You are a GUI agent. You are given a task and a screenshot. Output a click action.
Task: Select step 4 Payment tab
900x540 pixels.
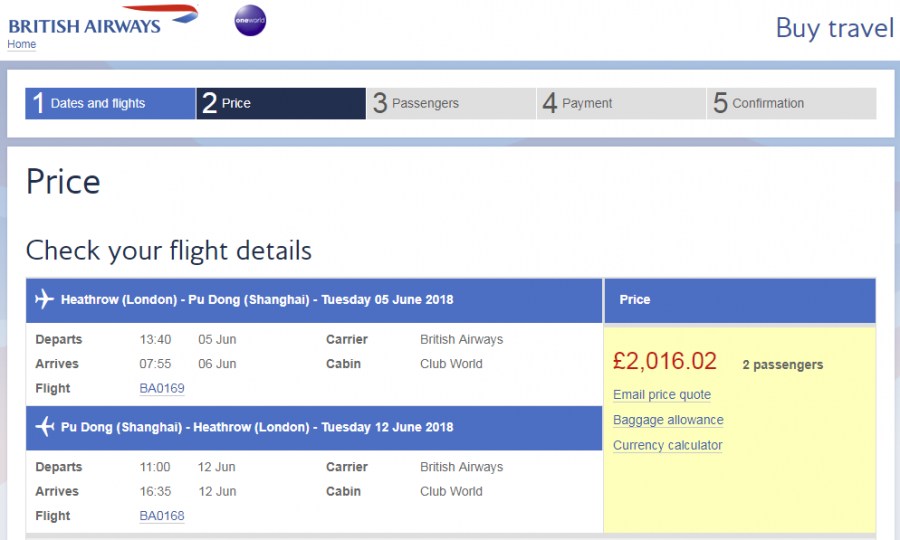620,103
